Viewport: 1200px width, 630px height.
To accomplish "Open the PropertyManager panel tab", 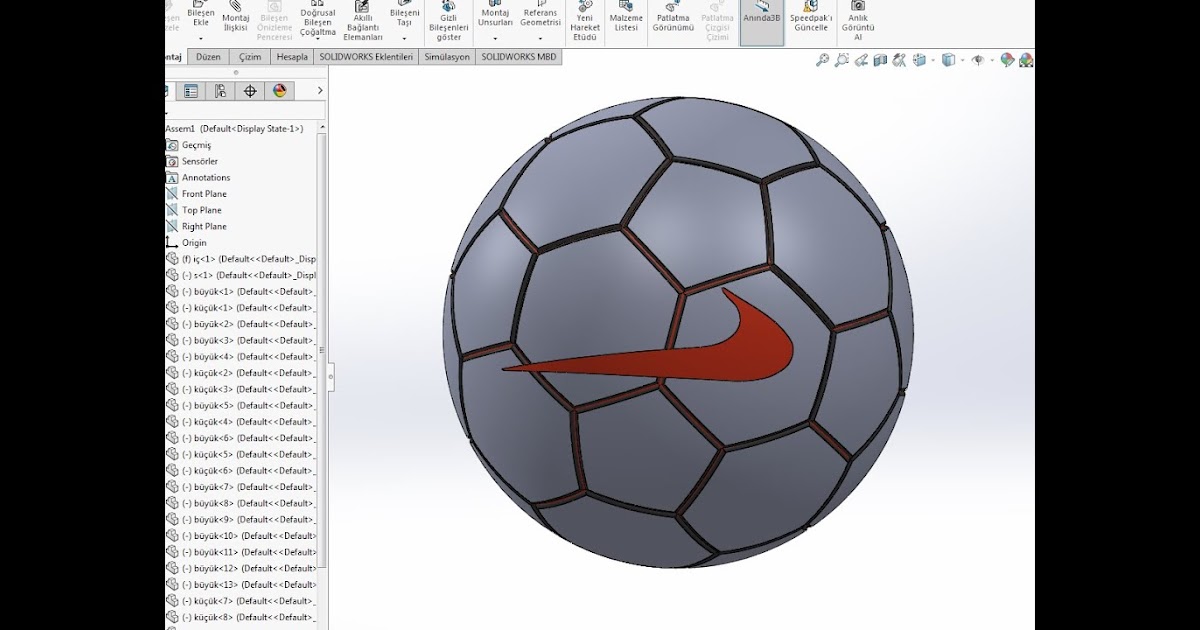I will pyautogui.click(x=191, y=91).
